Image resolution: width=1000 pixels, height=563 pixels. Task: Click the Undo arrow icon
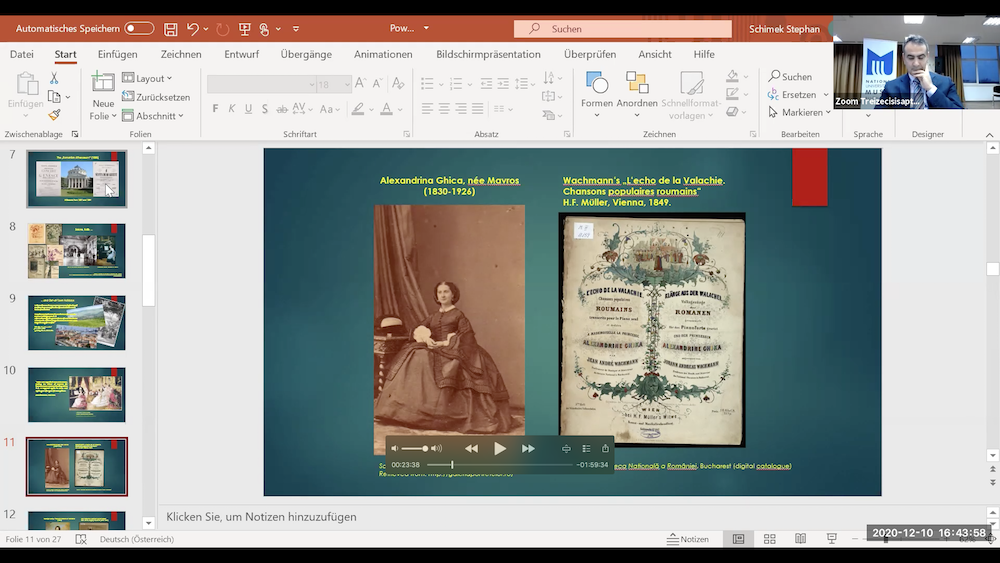[193, 29]
